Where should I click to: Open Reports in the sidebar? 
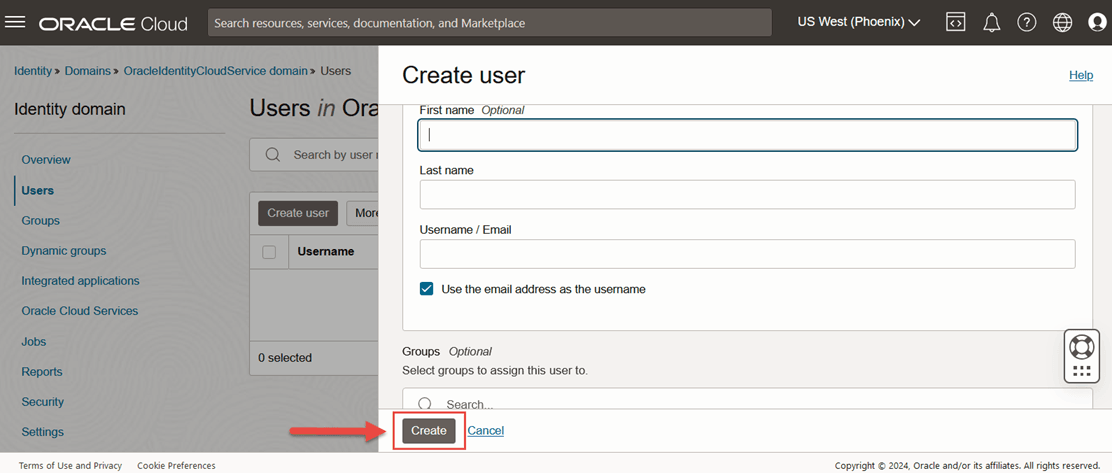(42, 372)
